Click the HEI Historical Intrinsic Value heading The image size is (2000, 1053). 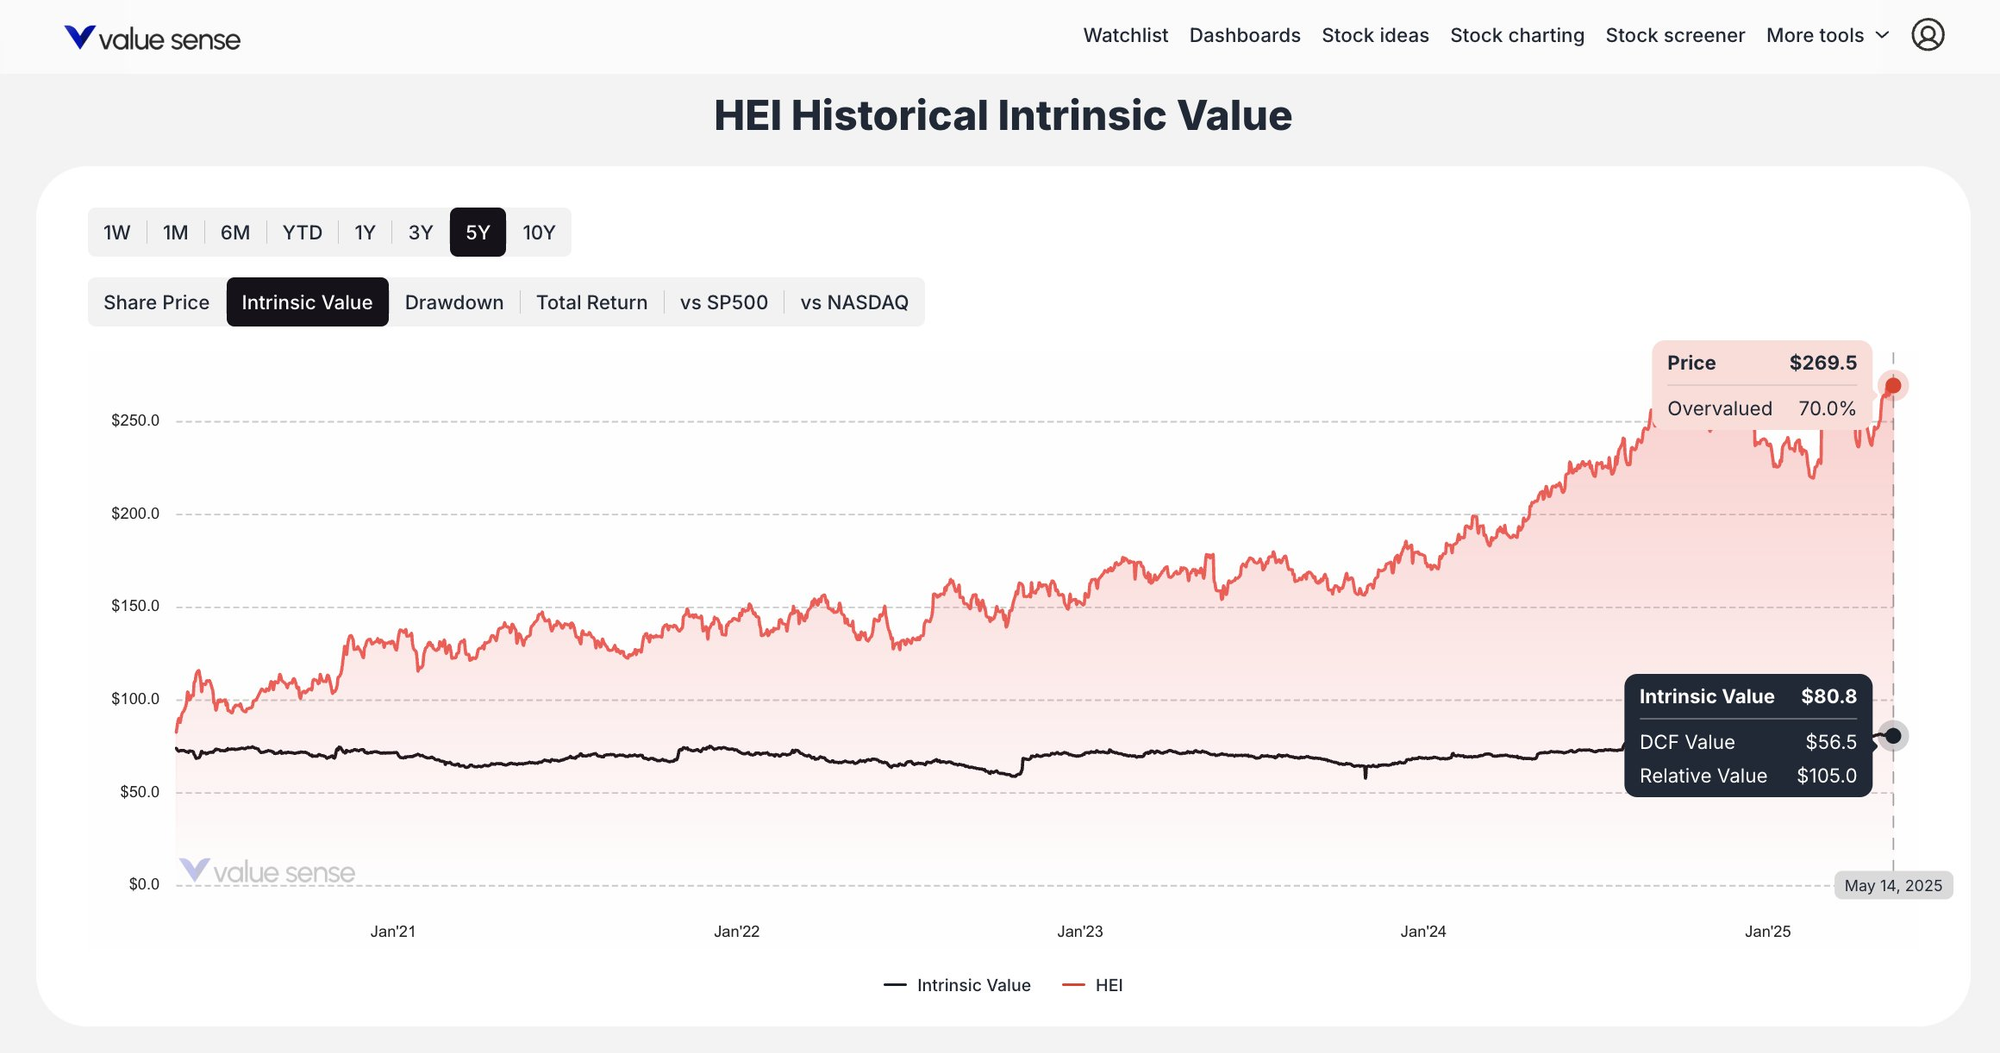coord(1003,115)
